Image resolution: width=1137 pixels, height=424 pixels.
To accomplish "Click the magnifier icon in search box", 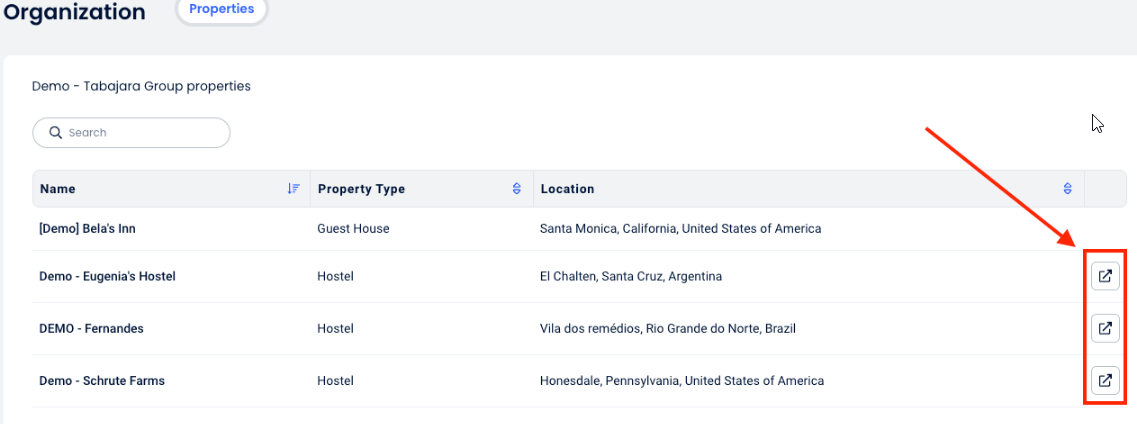I will (x=54, y=133).
